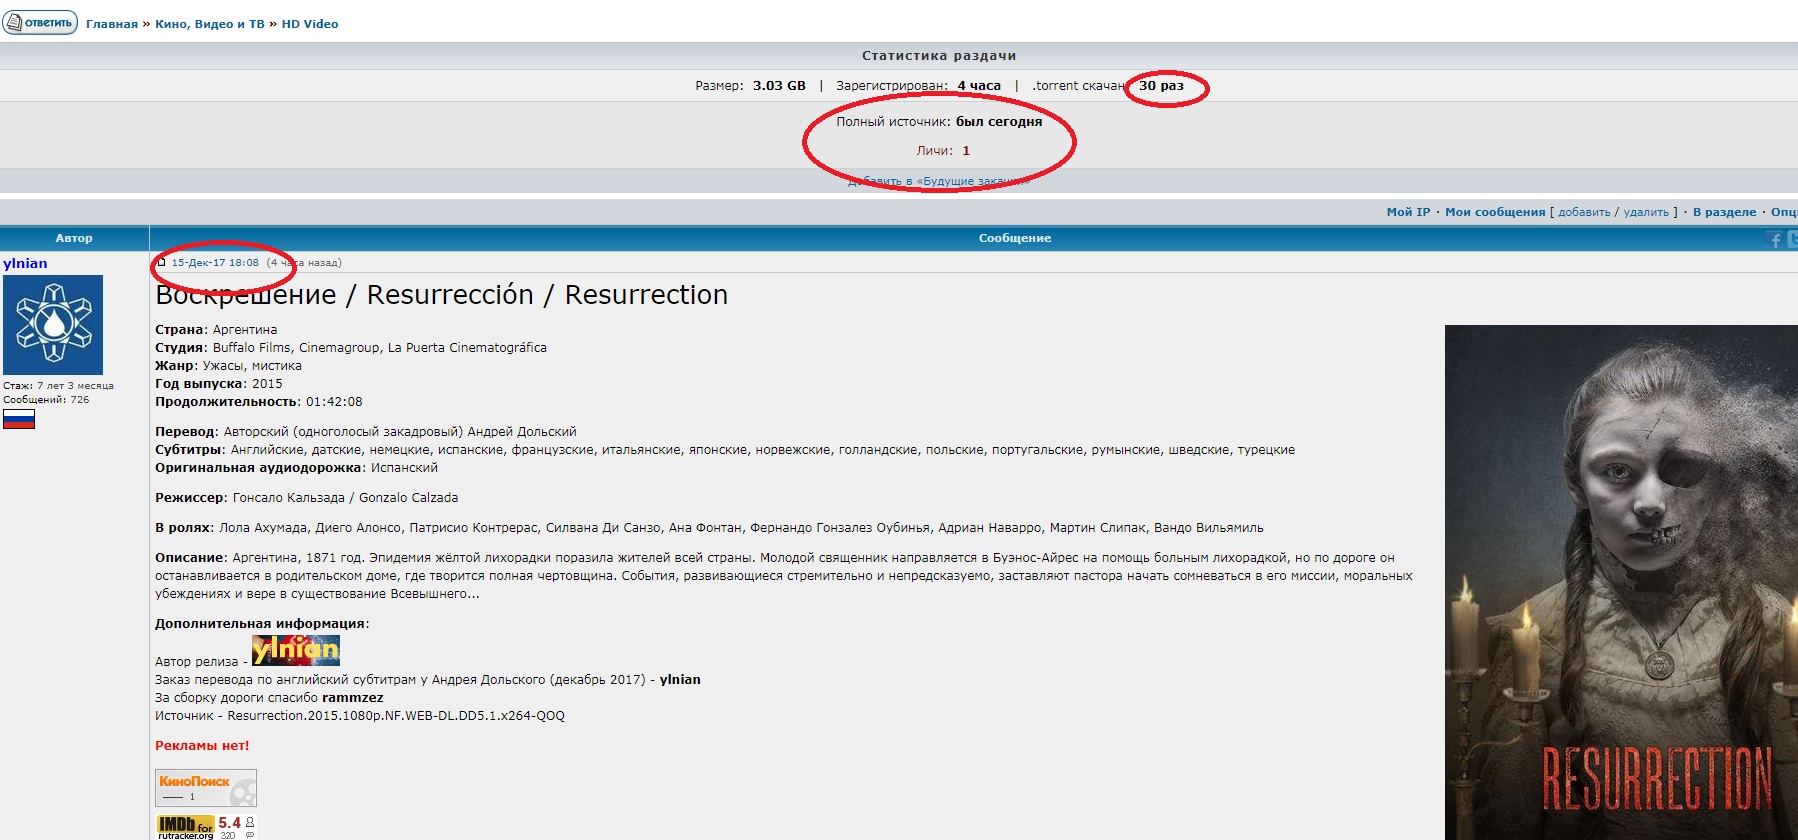Click the «Страна: Аргентина» line
The height and width of the screenshot is (840, 1798).
(216, 330)
